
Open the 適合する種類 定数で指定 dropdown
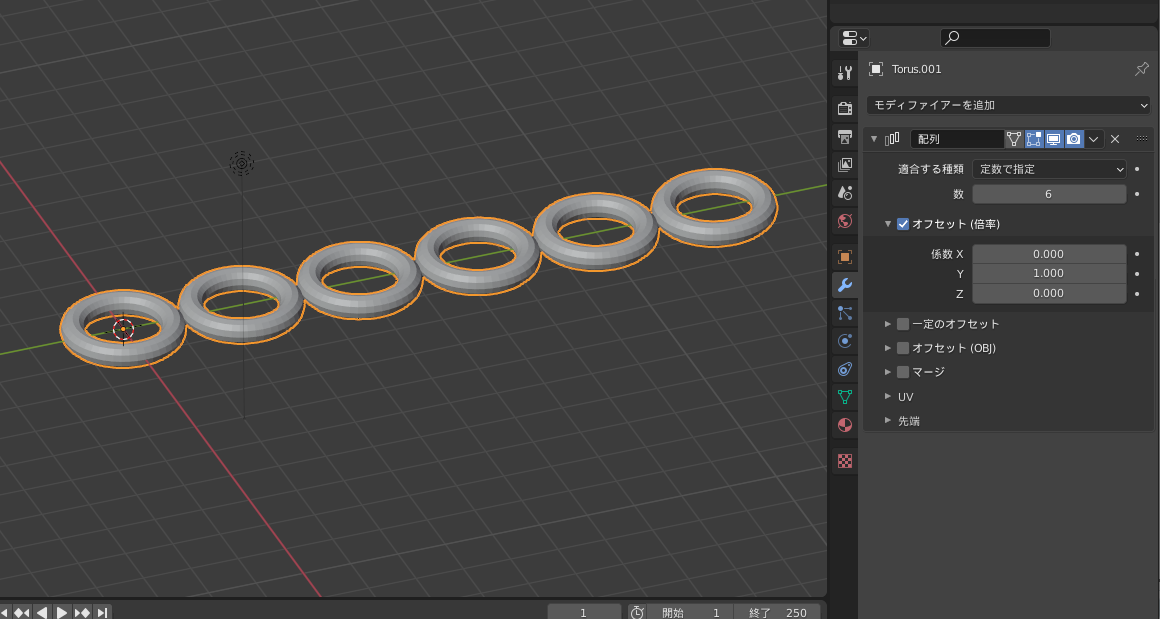[x=1049, y=169]
